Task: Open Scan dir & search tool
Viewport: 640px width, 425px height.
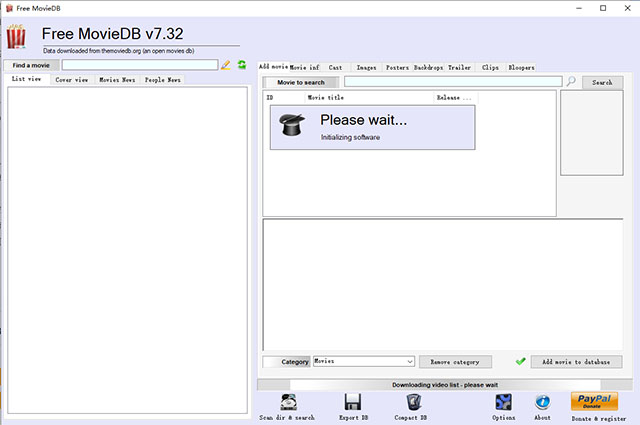Action: pyautogui.click(x=288, y=403)
